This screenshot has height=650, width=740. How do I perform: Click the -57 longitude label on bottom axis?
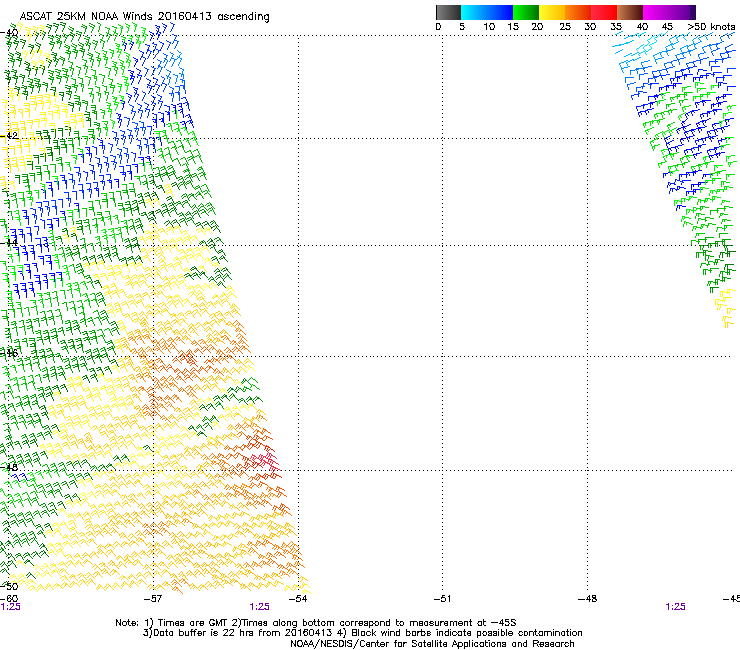[x=153, y=599]
